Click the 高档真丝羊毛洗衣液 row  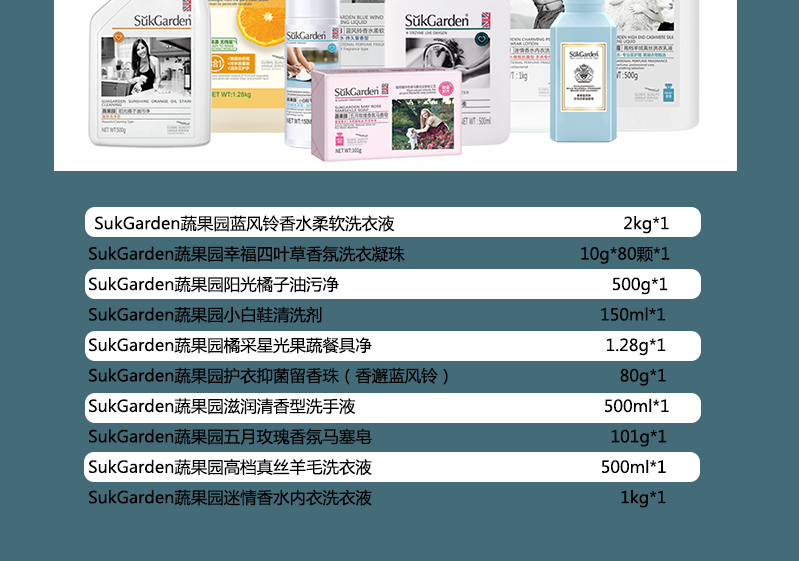click(392, 467)
